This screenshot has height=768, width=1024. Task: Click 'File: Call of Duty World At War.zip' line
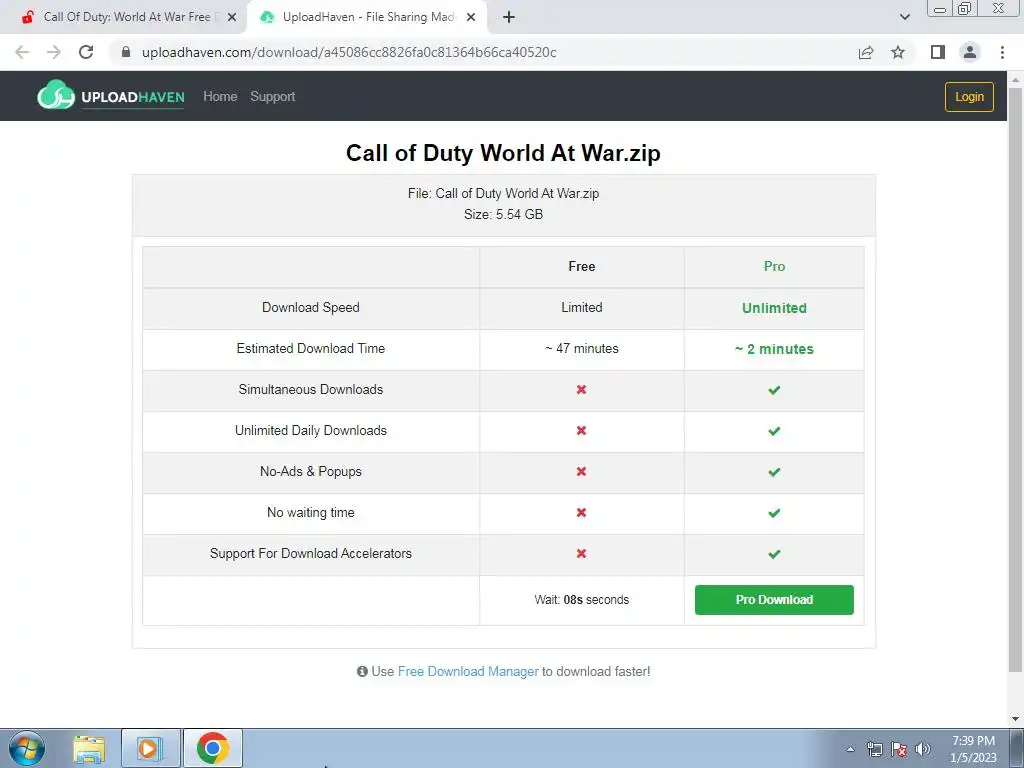pyautogui.click(x=504, y=193)
